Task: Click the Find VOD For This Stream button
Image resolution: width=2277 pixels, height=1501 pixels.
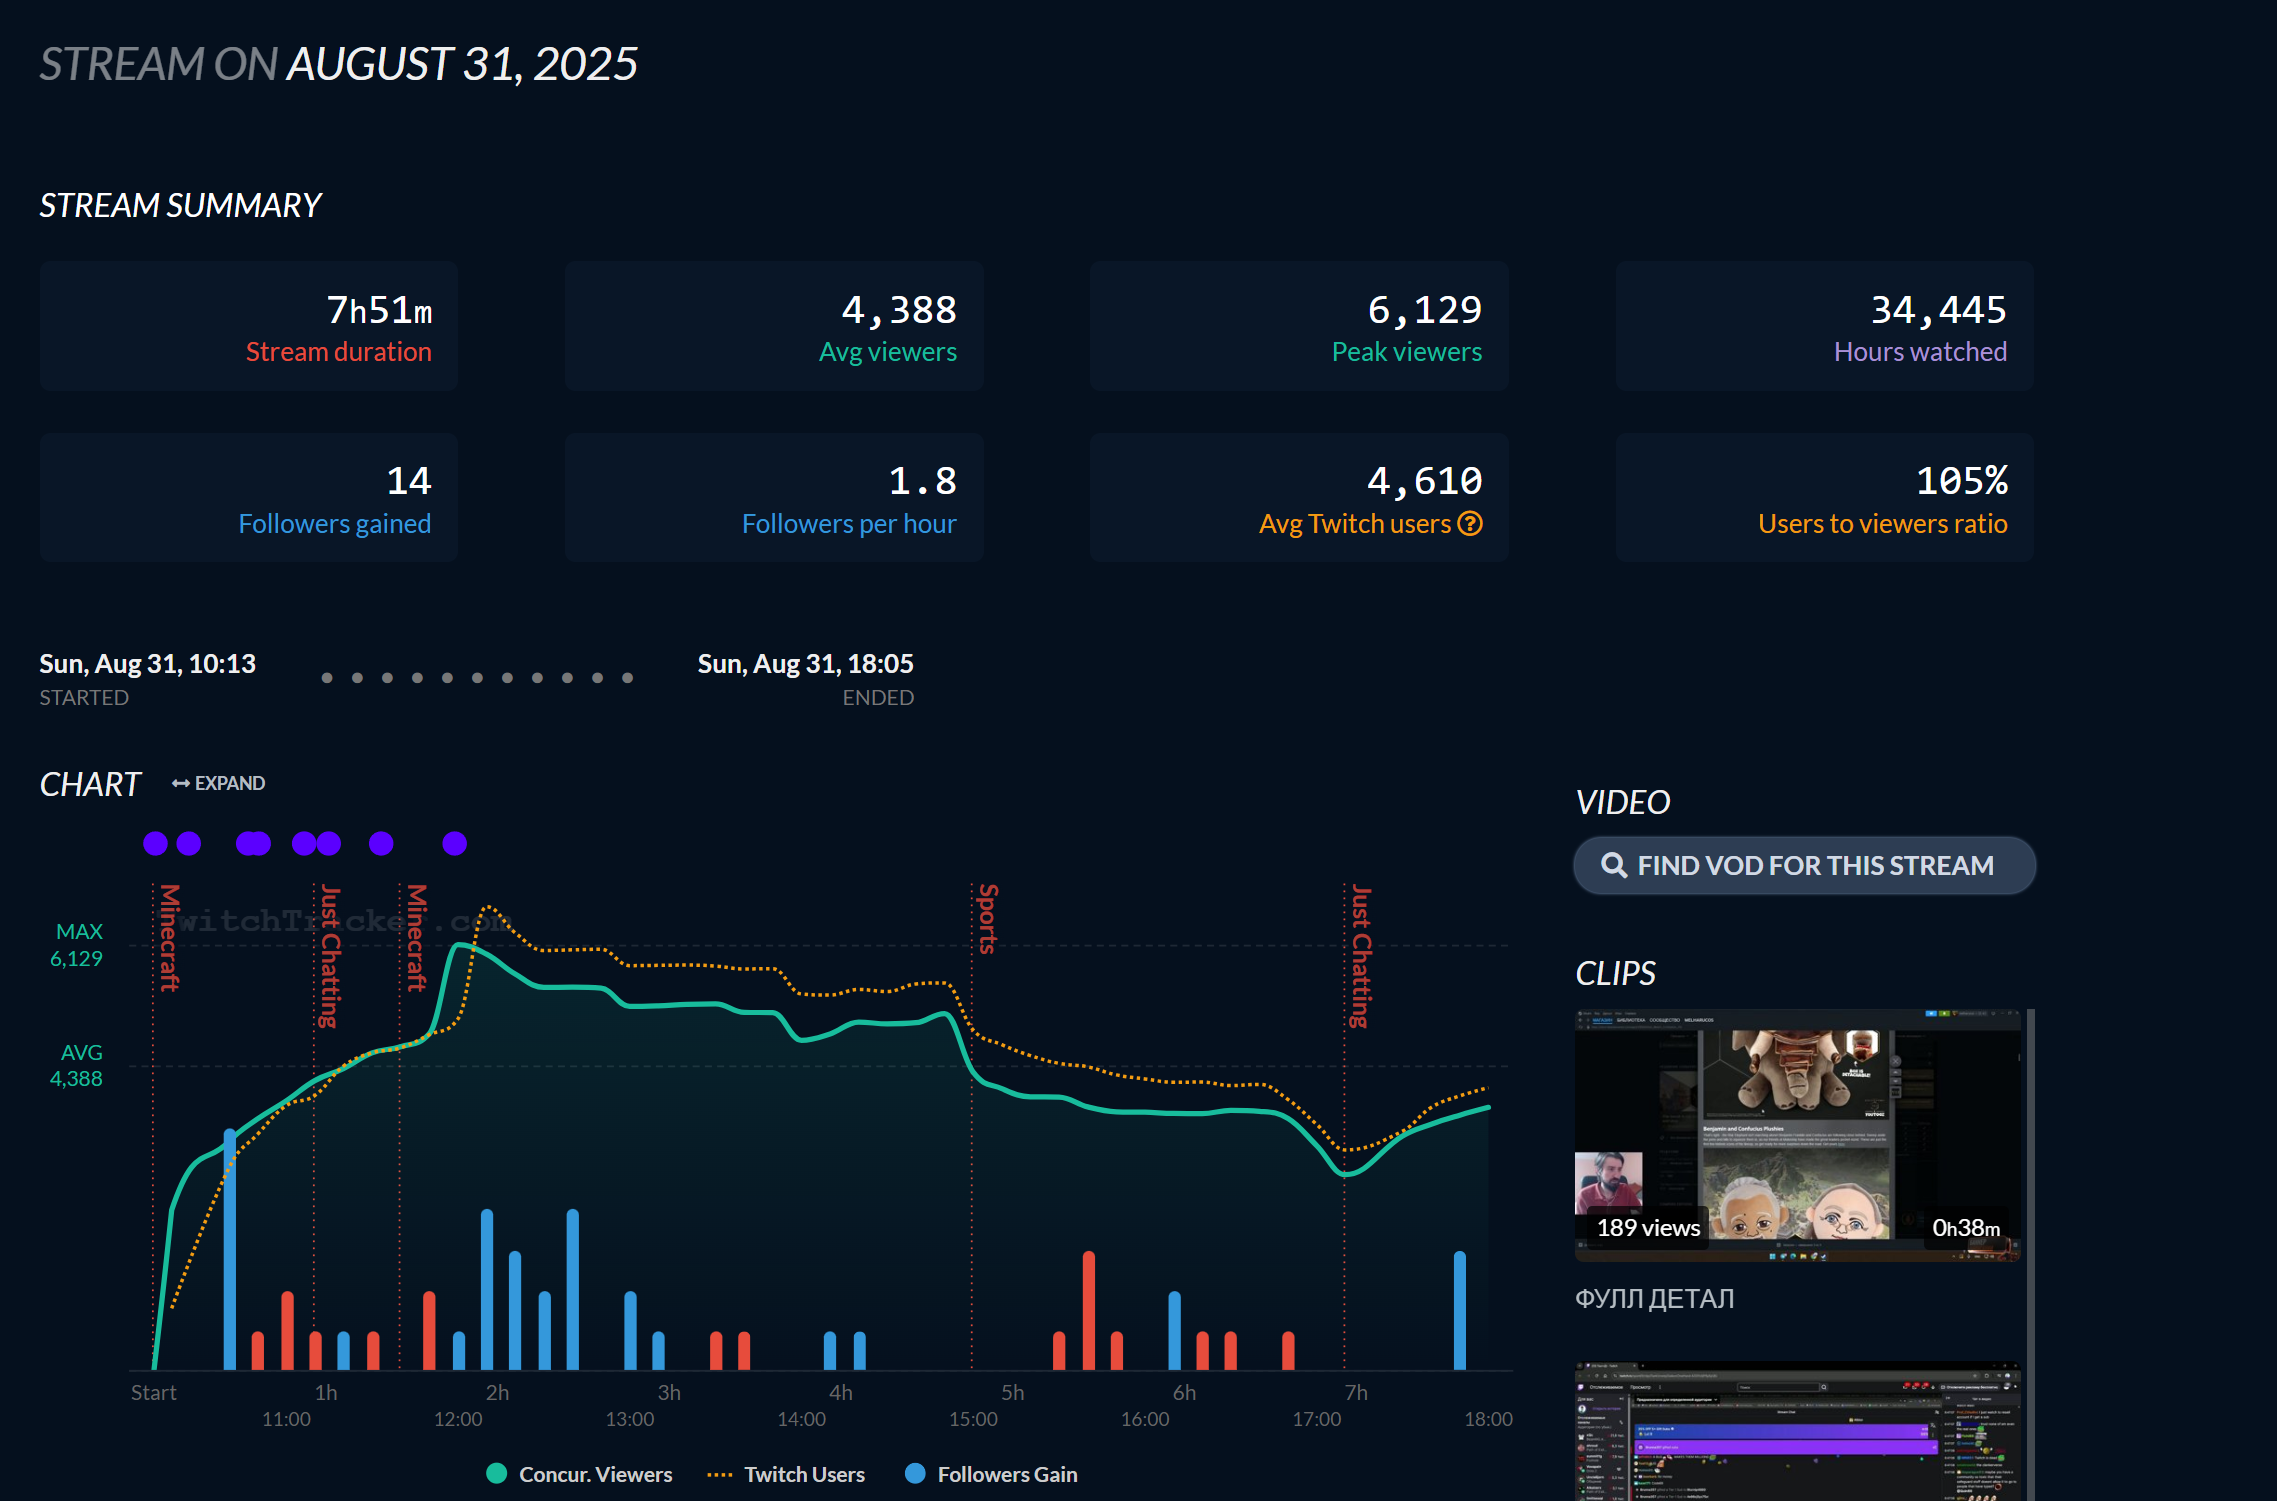Action: coord(1804,865)
